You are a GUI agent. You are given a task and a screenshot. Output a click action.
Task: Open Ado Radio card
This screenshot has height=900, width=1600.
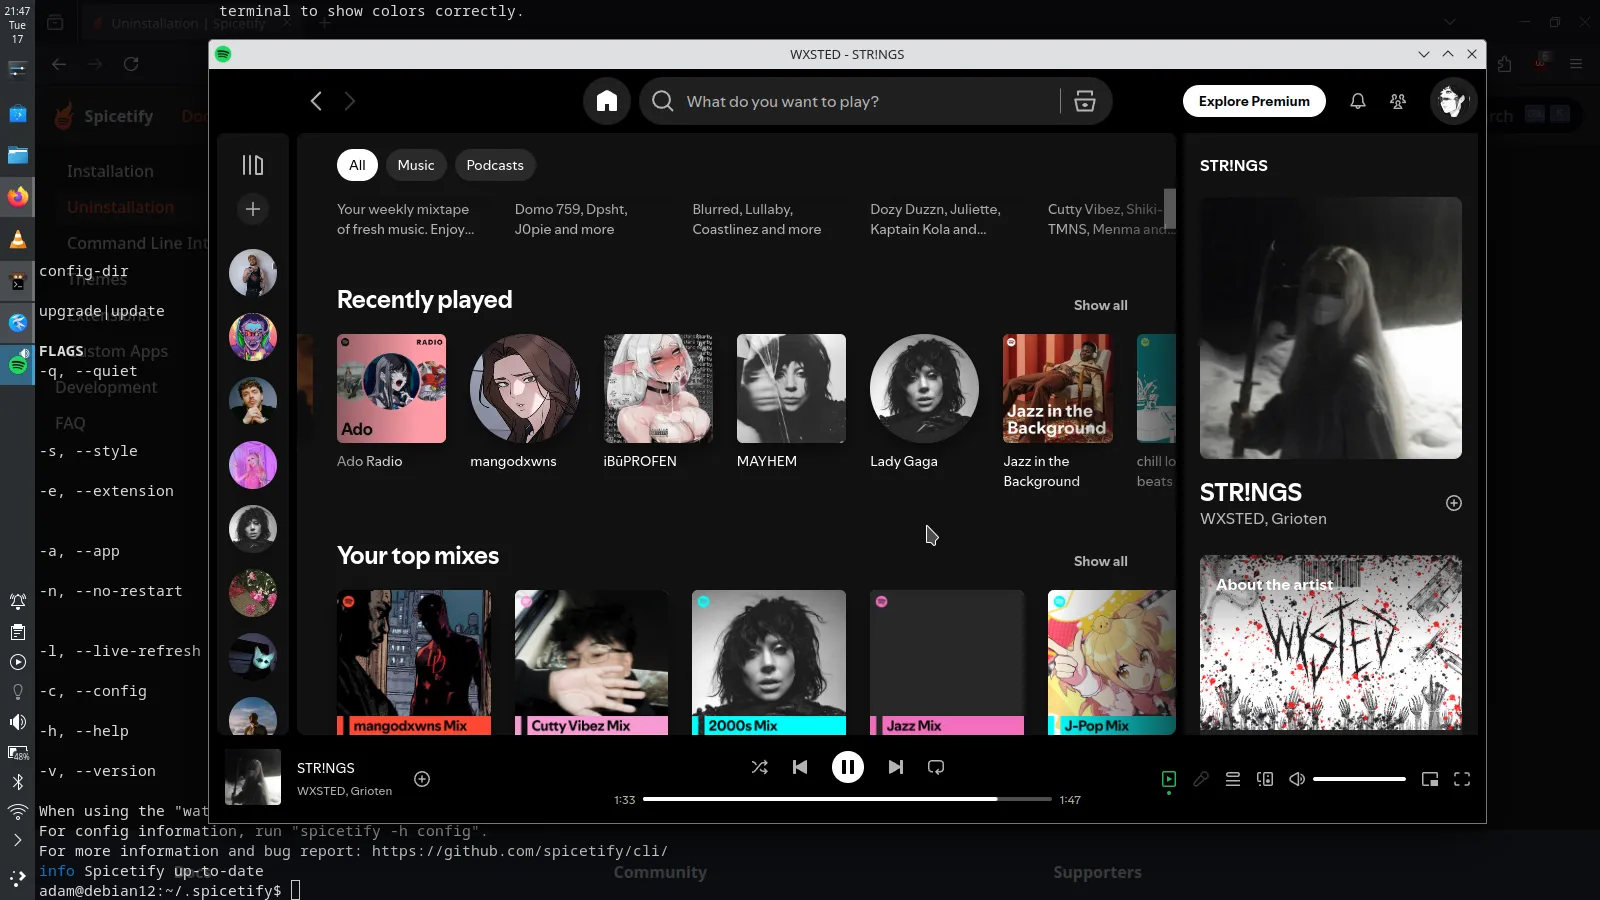(x=391, y=401)
